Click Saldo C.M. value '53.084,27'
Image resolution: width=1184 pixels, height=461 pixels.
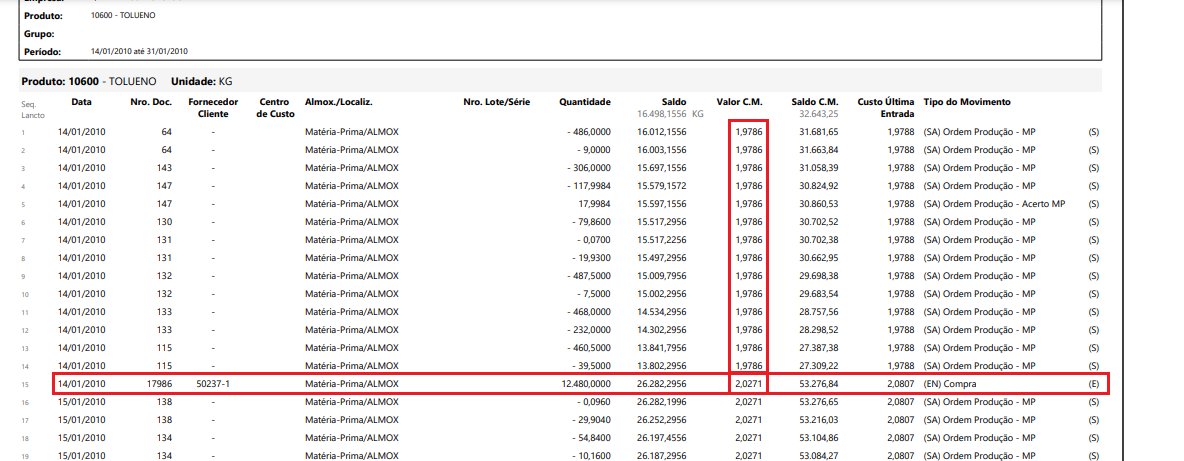[x=819, y=456]
